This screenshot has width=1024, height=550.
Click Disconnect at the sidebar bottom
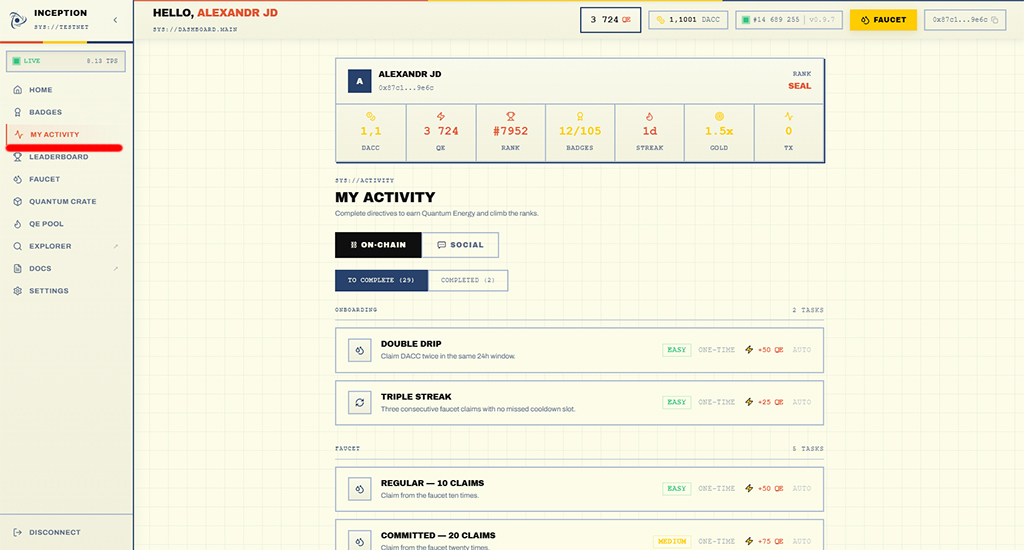pos(54,532)
